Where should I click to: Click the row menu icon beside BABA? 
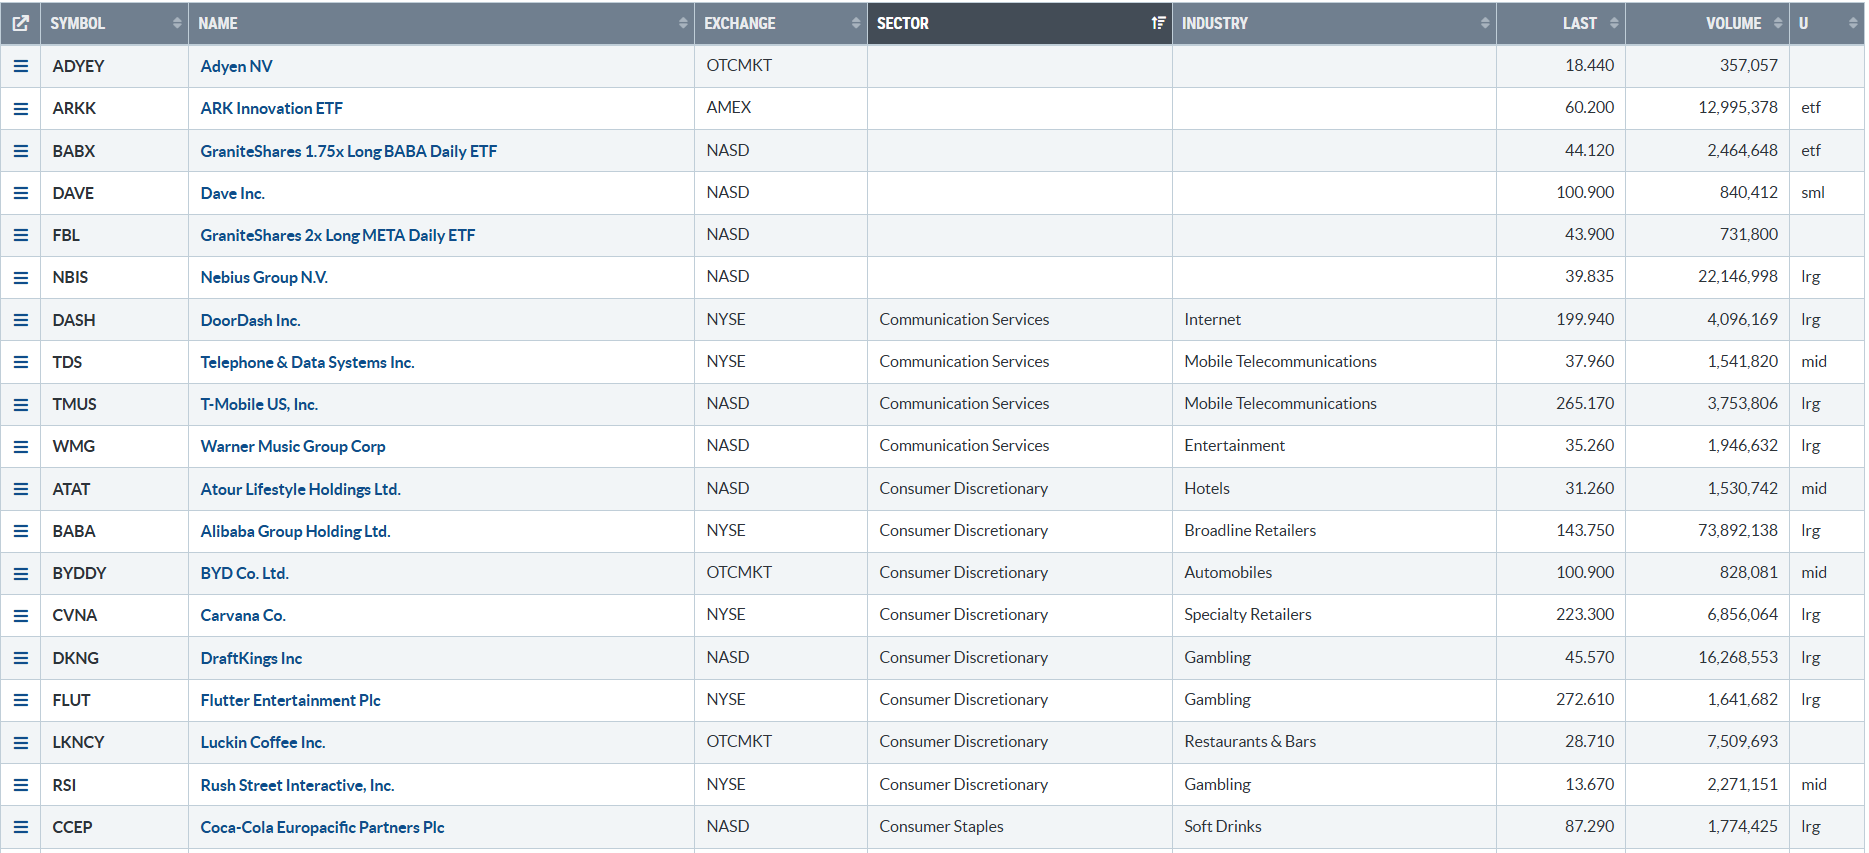tap(20, 531)
